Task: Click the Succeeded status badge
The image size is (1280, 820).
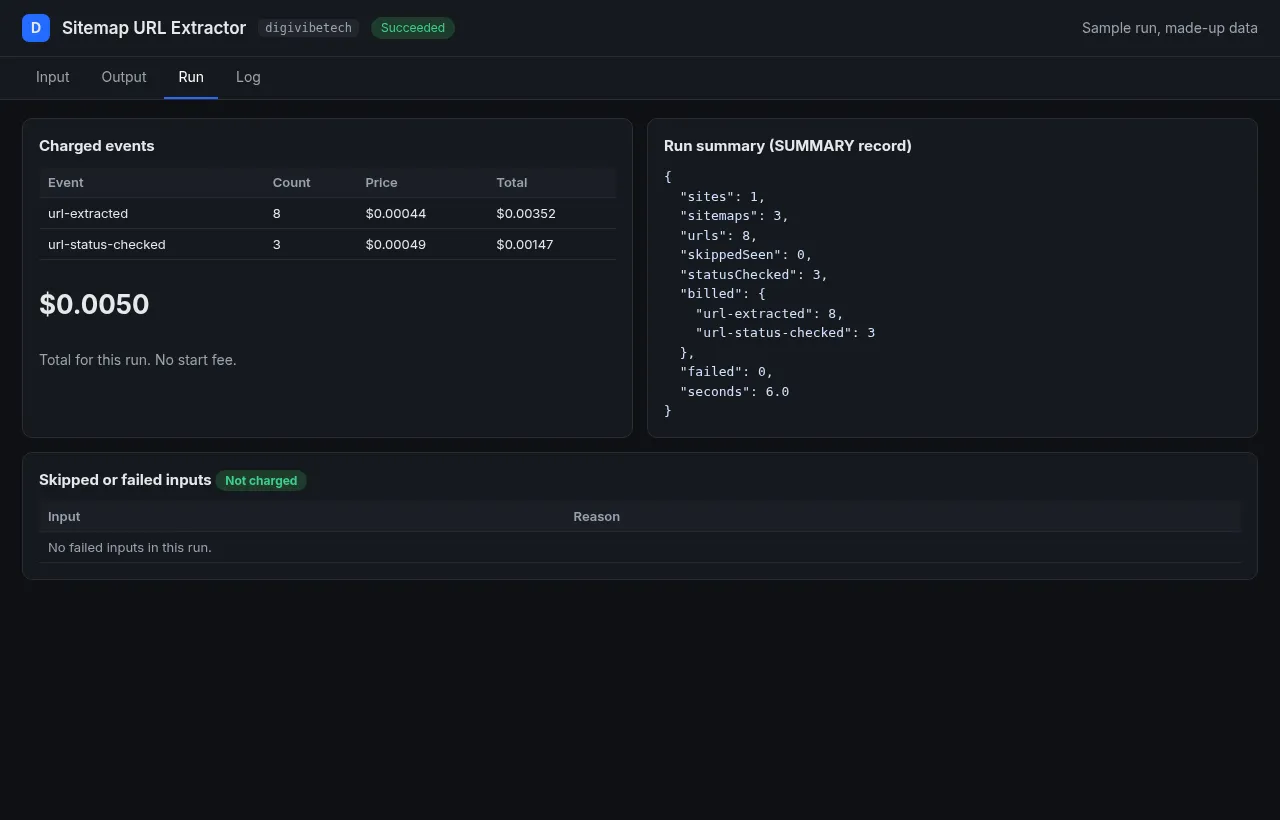Action: 413,28
